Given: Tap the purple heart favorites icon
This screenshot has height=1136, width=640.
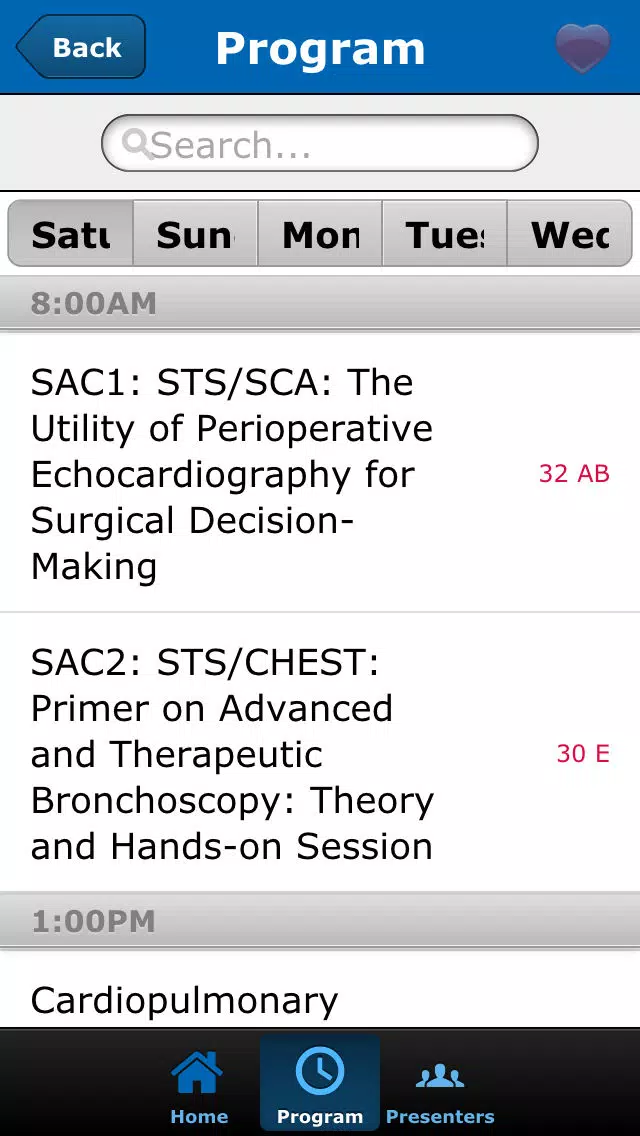Looking at the screenshot, I should click(583, 48).
